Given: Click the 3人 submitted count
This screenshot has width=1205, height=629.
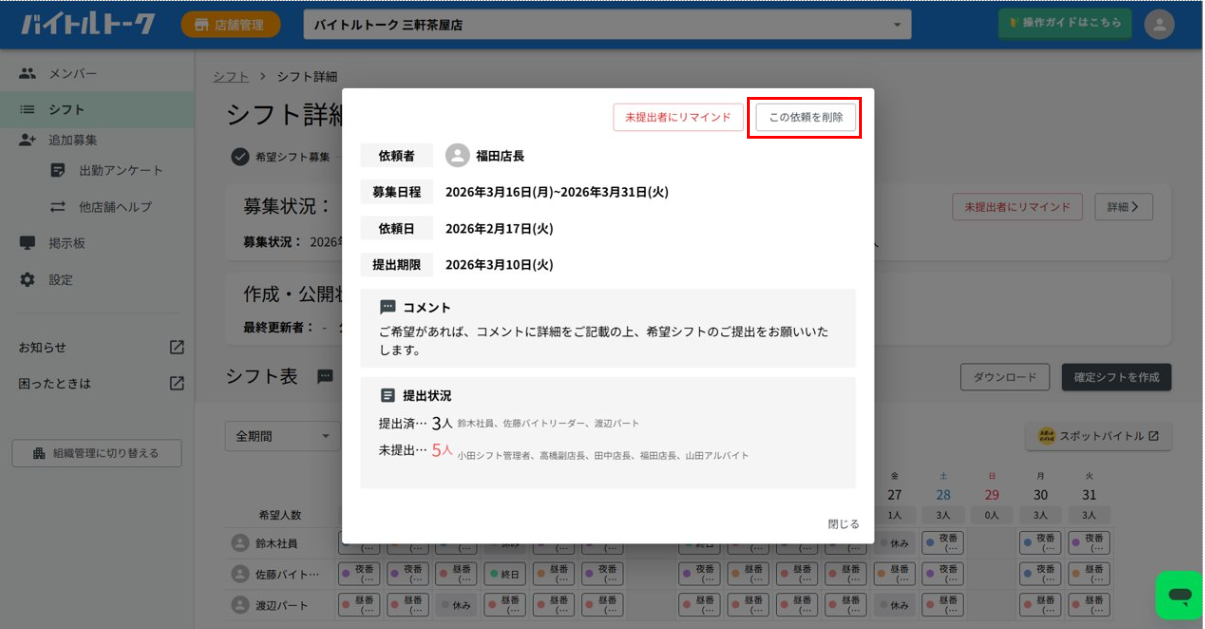Looking at the screenshot, I should [x=443, y=423].
